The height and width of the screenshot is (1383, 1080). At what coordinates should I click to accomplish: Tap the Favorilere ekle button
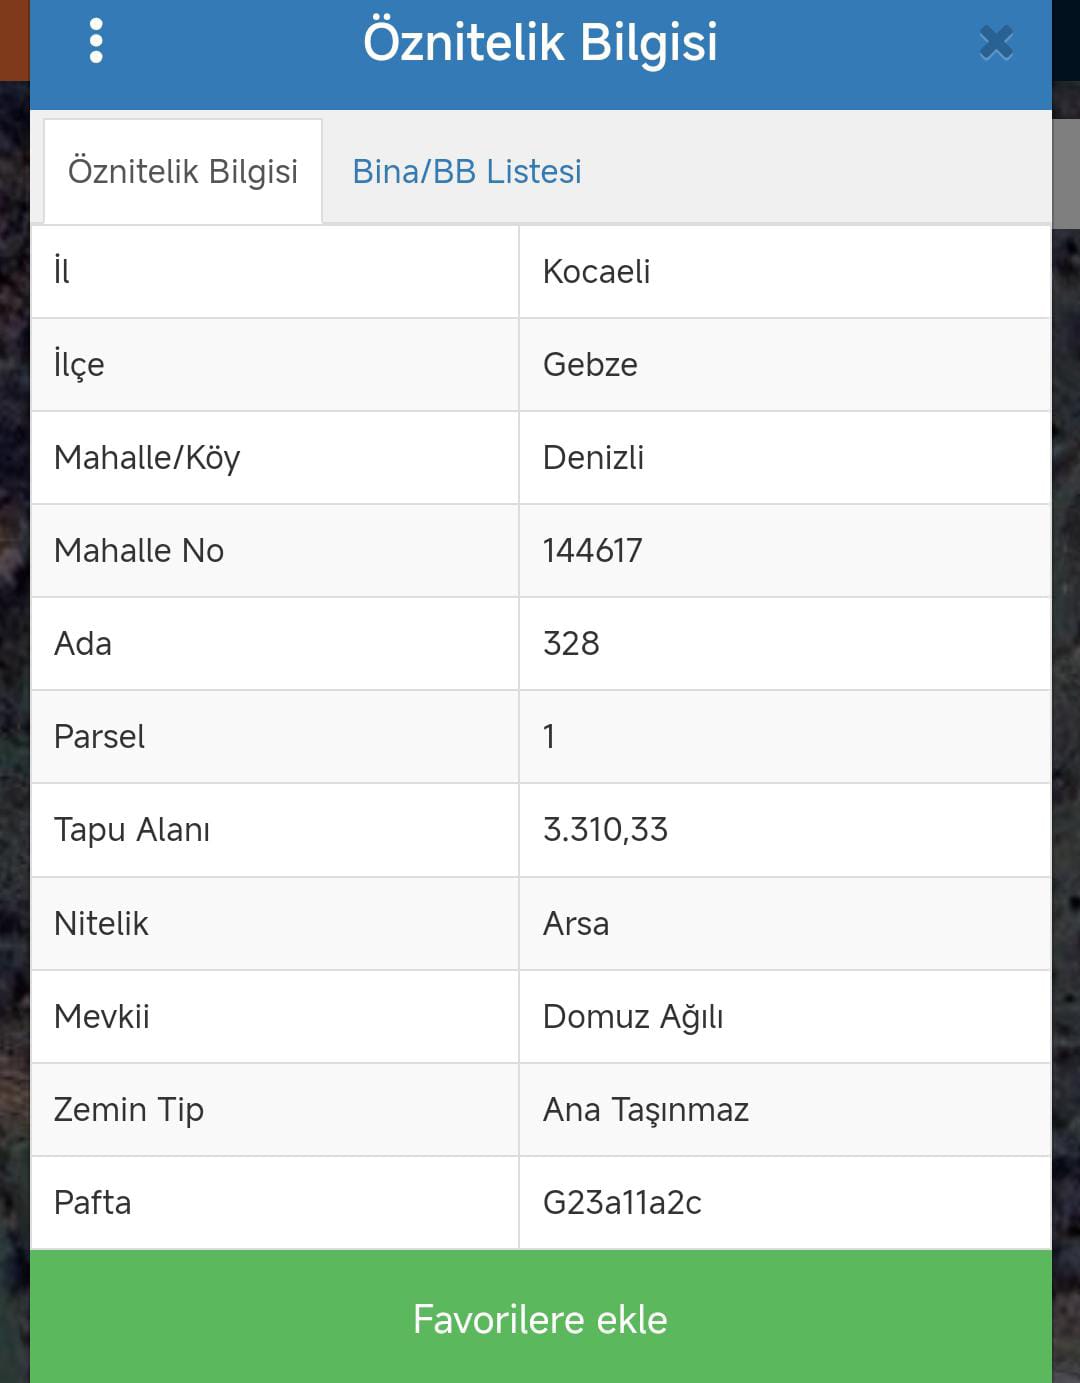coord(541,1317)
